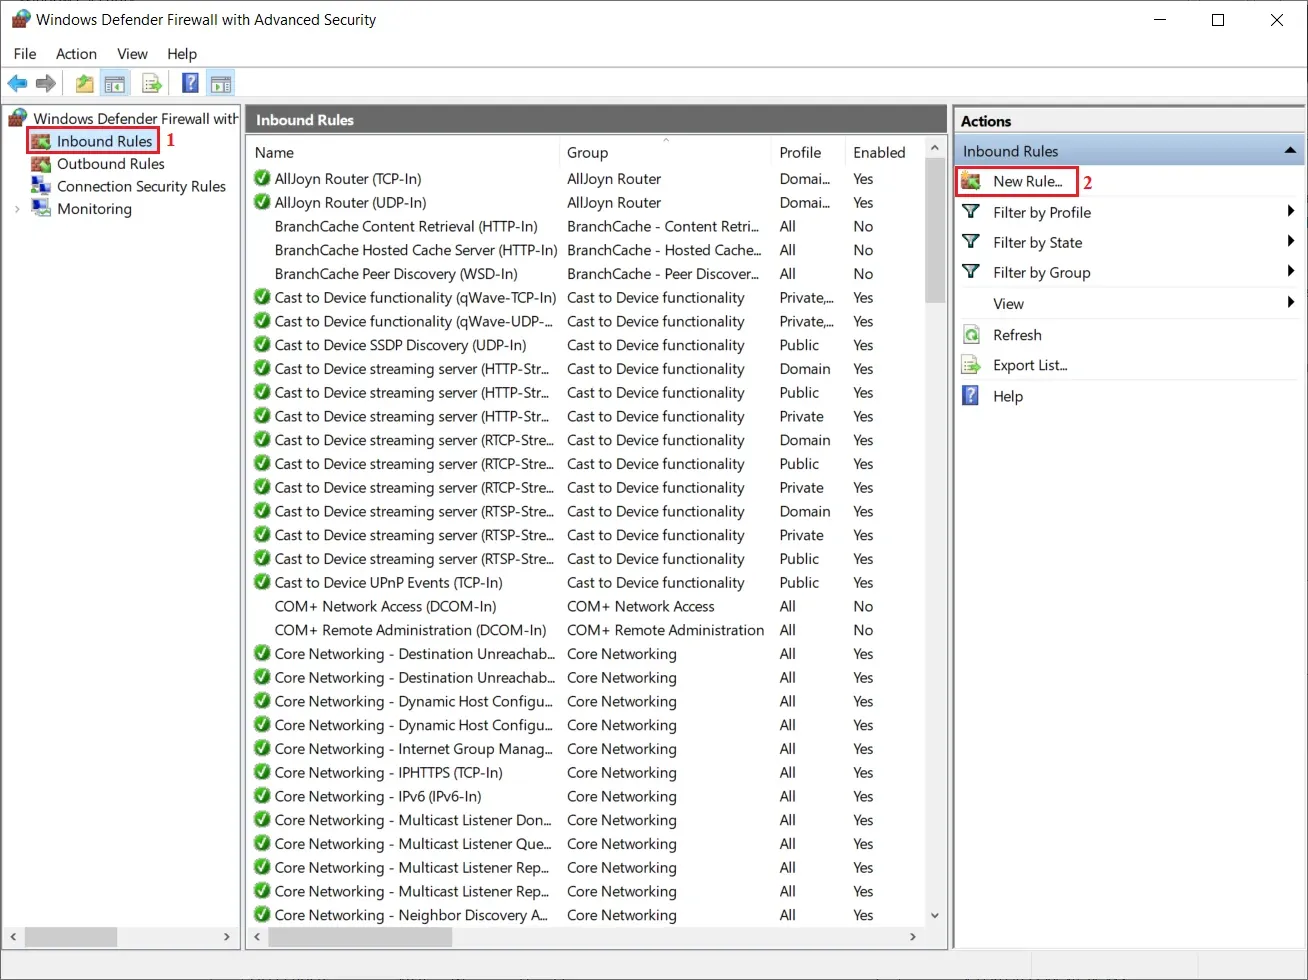Sort rules by the Enabled column header
Screen dimensions: 1308x980
point(879,153)
